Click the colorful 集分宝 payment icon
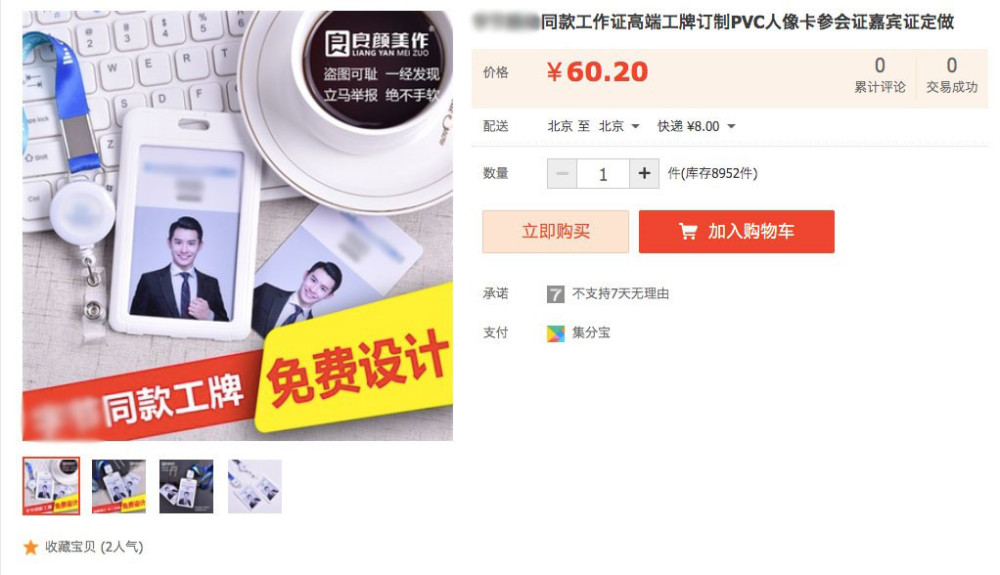This screenshot has height=575, width=1000. click(x=555, y=333)
